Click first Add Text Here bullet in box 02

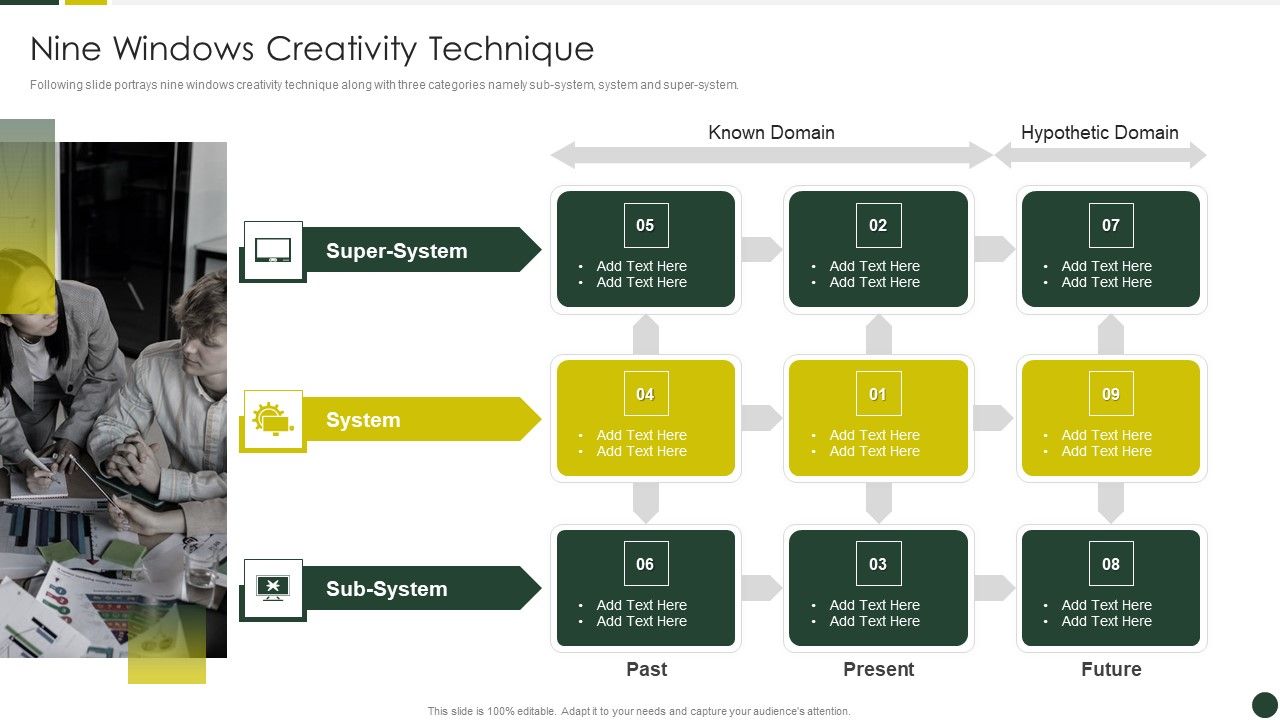(874, 266)
